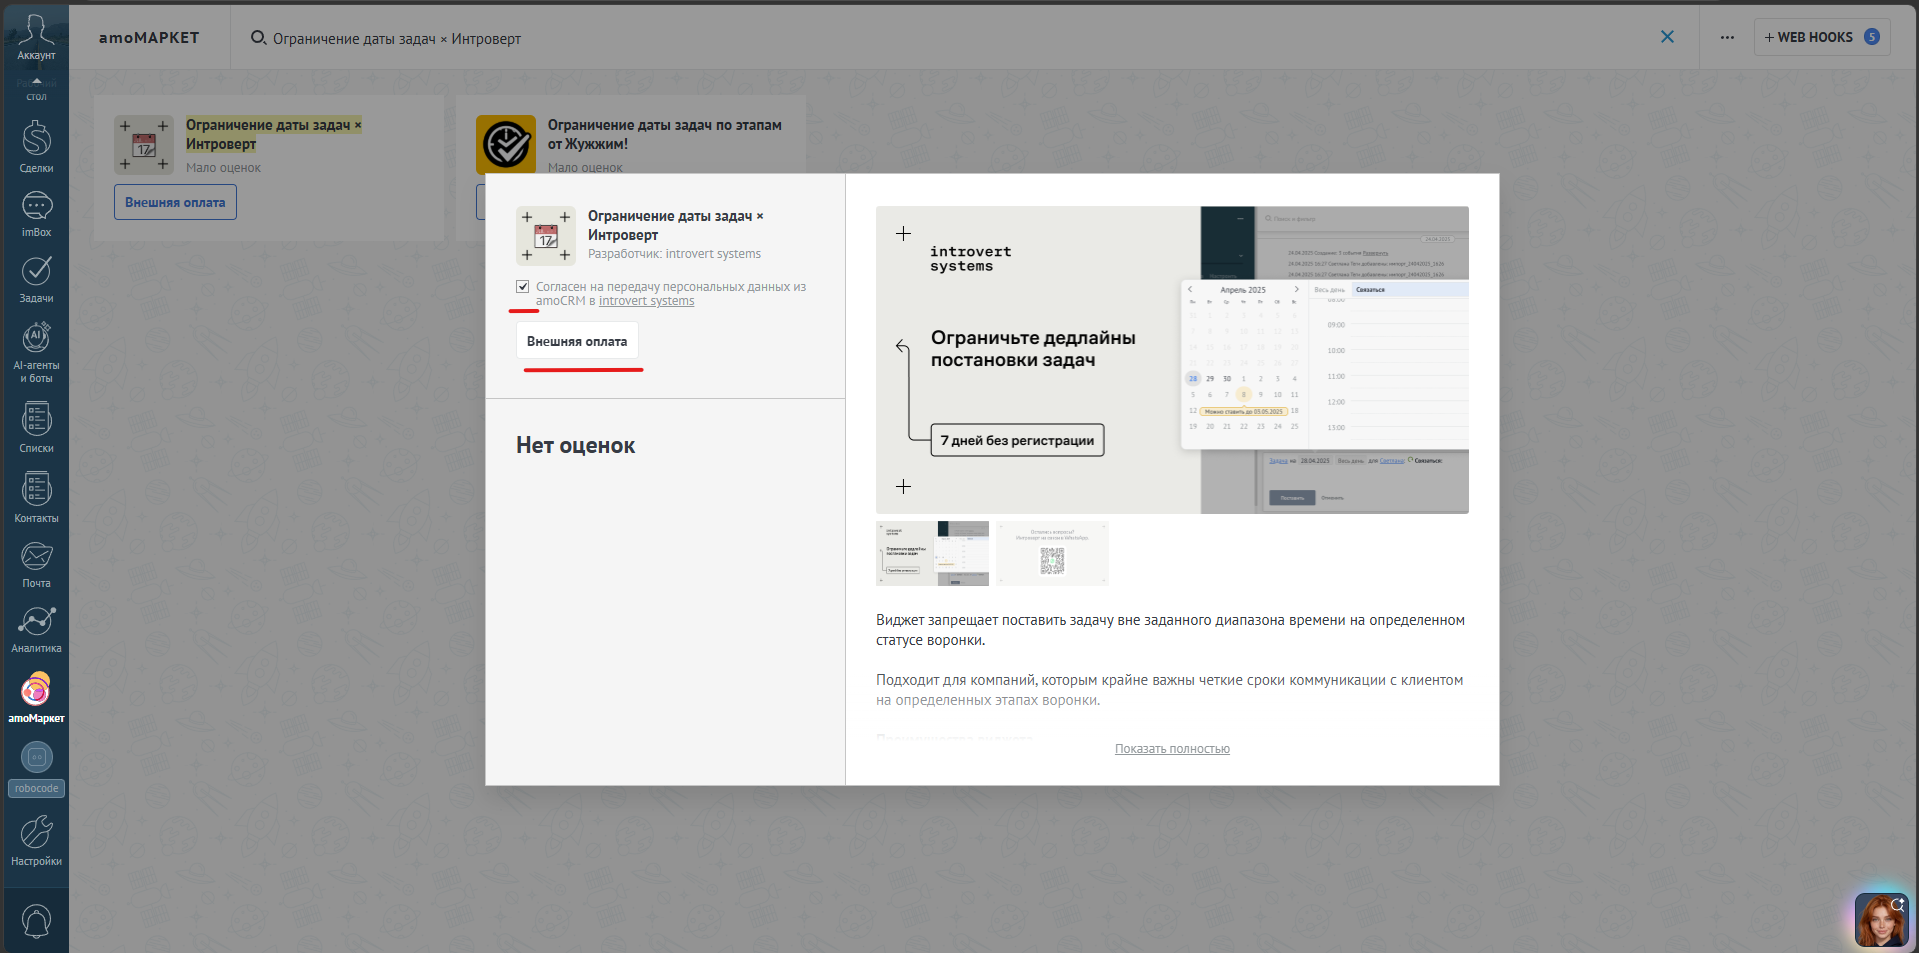Open Аналитика section

36,630
